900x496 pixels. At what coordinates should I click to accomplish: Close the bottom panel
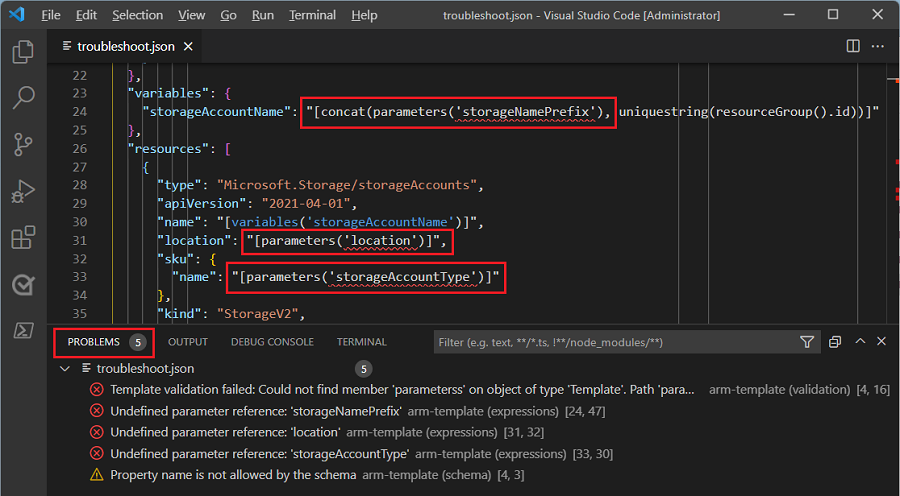pyautogui.click(x=882, y=341)
